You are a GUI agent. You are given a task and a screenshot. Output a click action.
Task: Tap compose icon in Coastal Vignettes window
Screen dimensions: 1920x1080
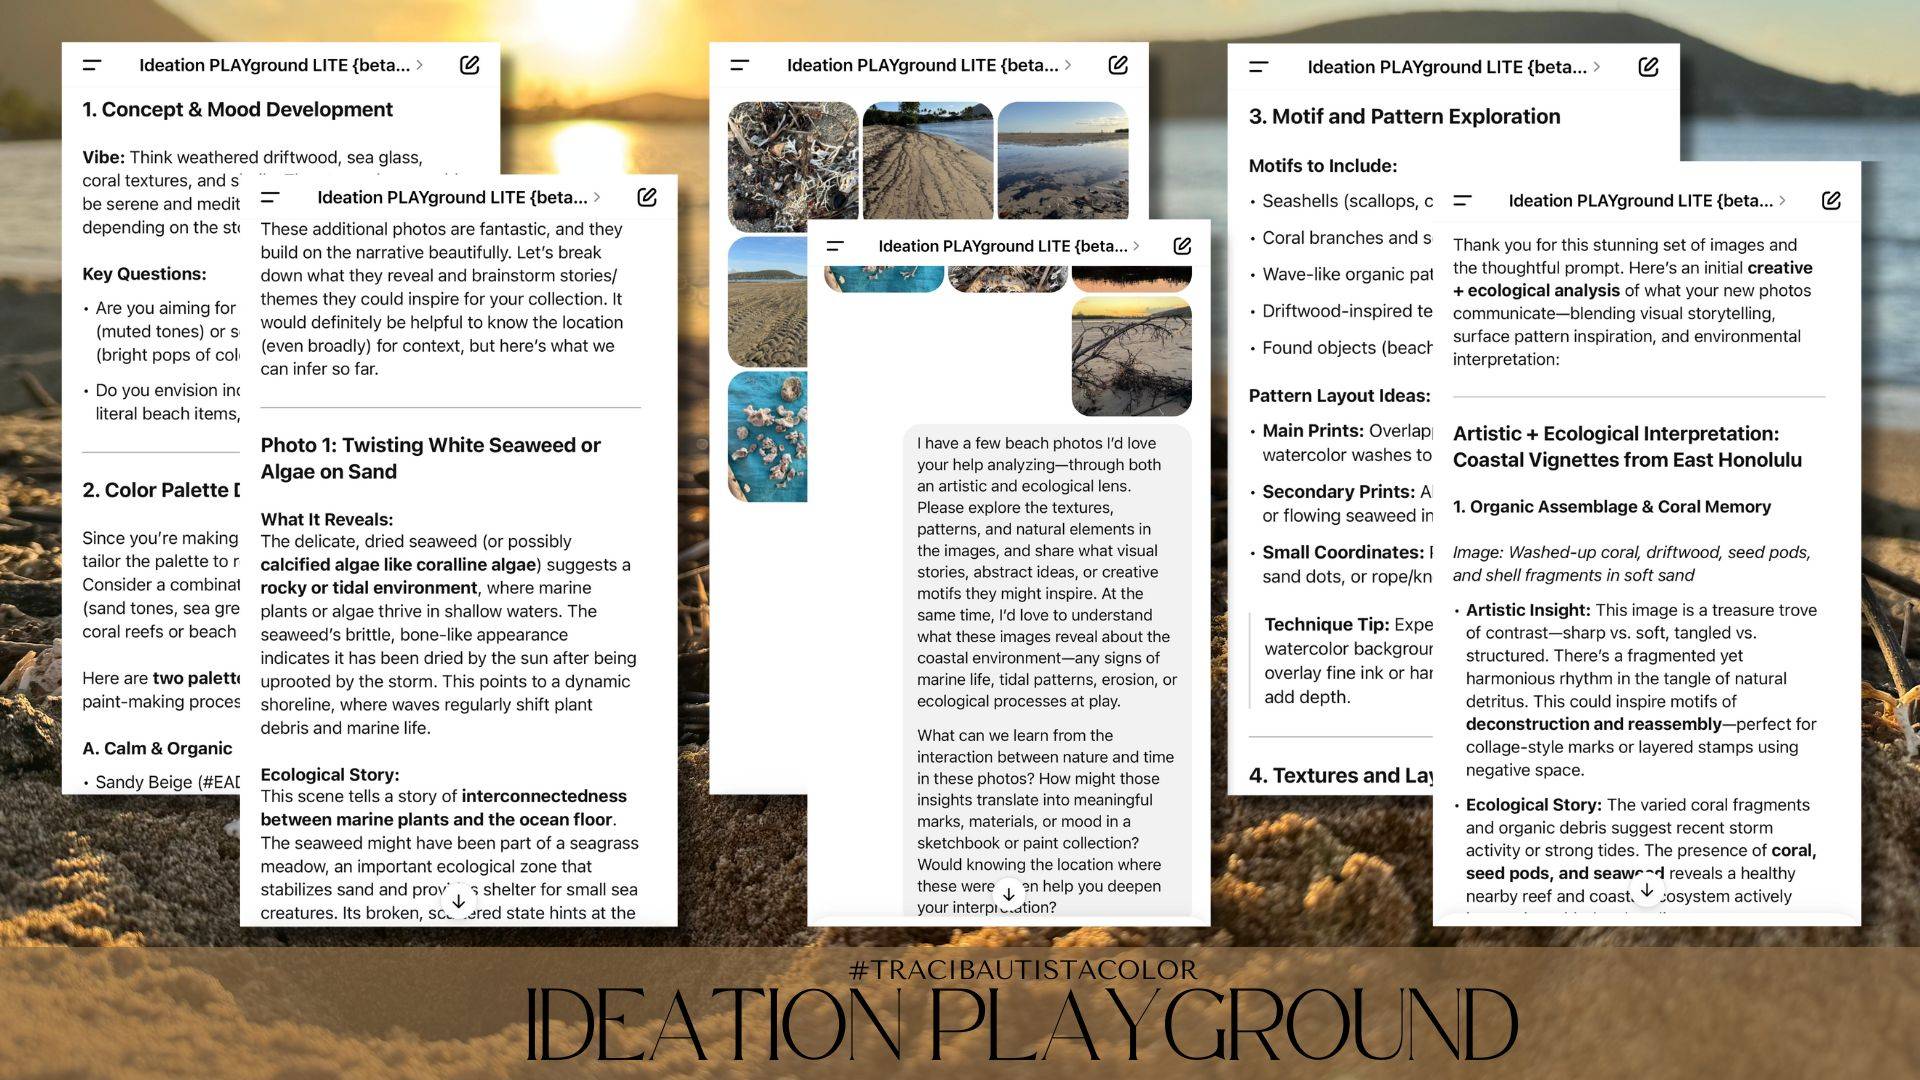pyautogui.click(x=1831, y=200)
